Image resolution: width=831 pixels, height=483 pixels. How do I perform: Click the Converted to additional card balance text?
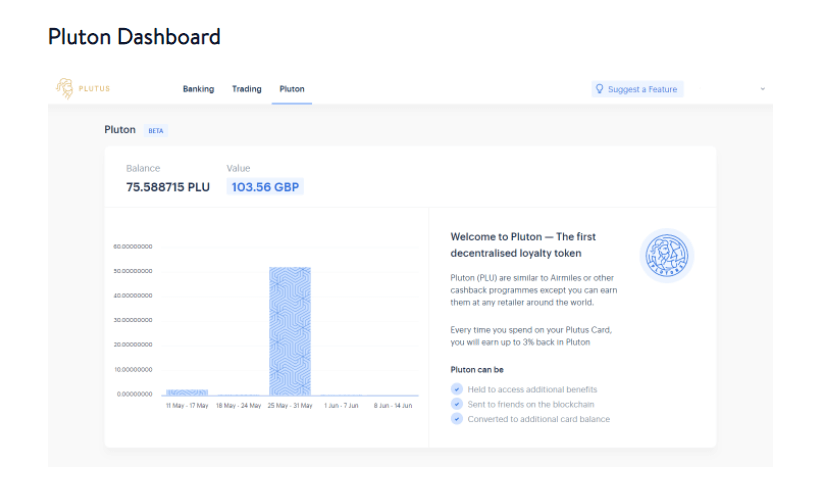tap(538, 419)
